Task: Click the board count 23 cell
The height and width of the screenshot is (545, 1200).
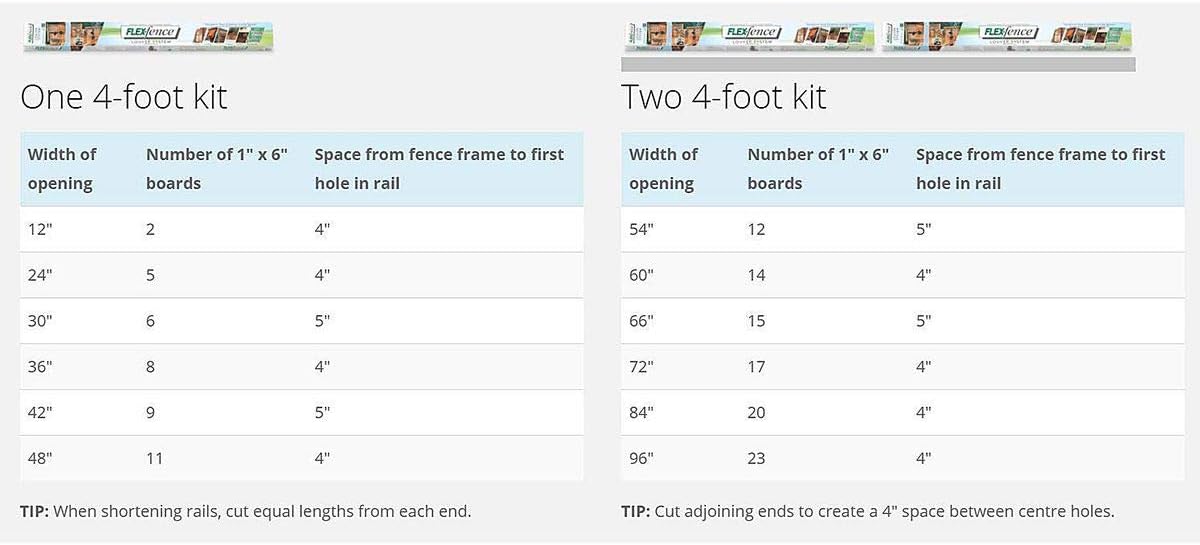Action: (x=756, y=458)
